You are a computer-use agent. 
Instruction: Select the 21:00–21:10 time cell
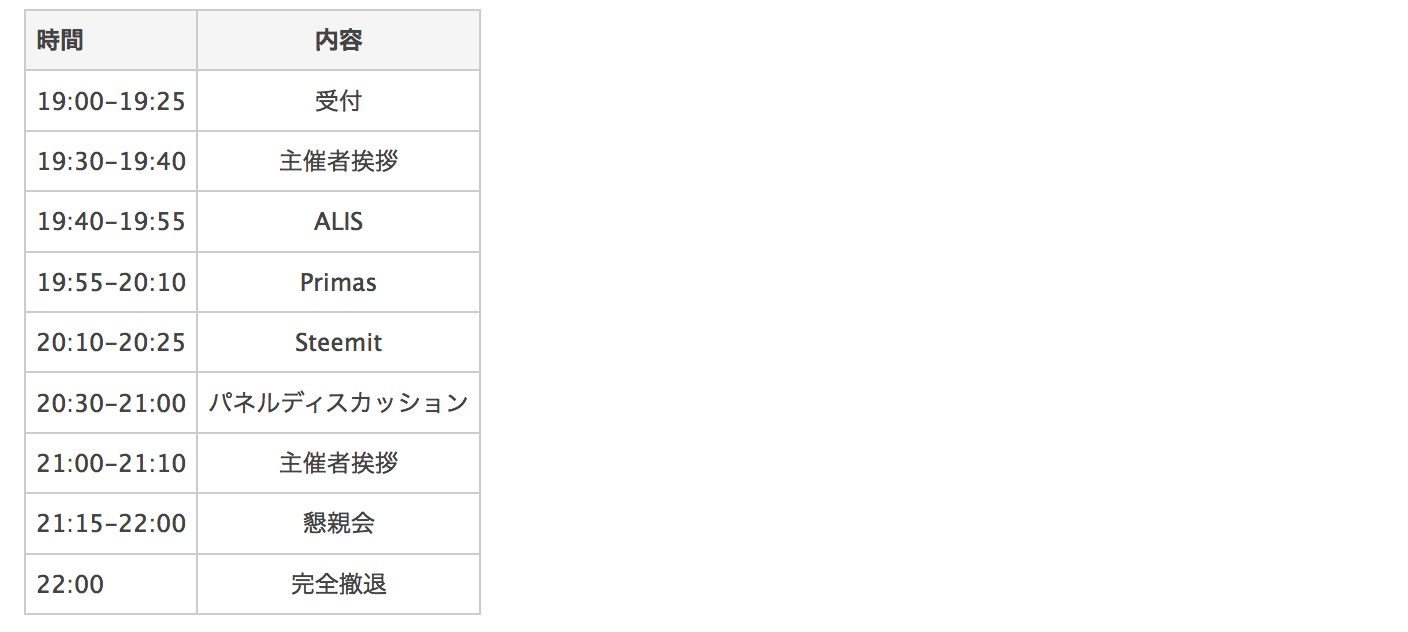(111, 463)
